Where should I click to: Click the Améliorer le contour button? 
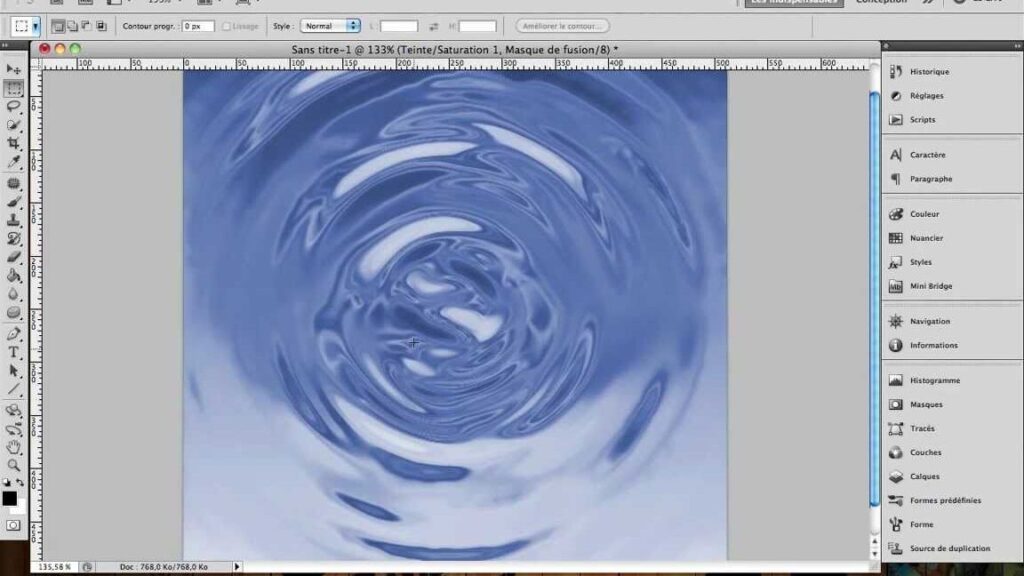point(562,26)
